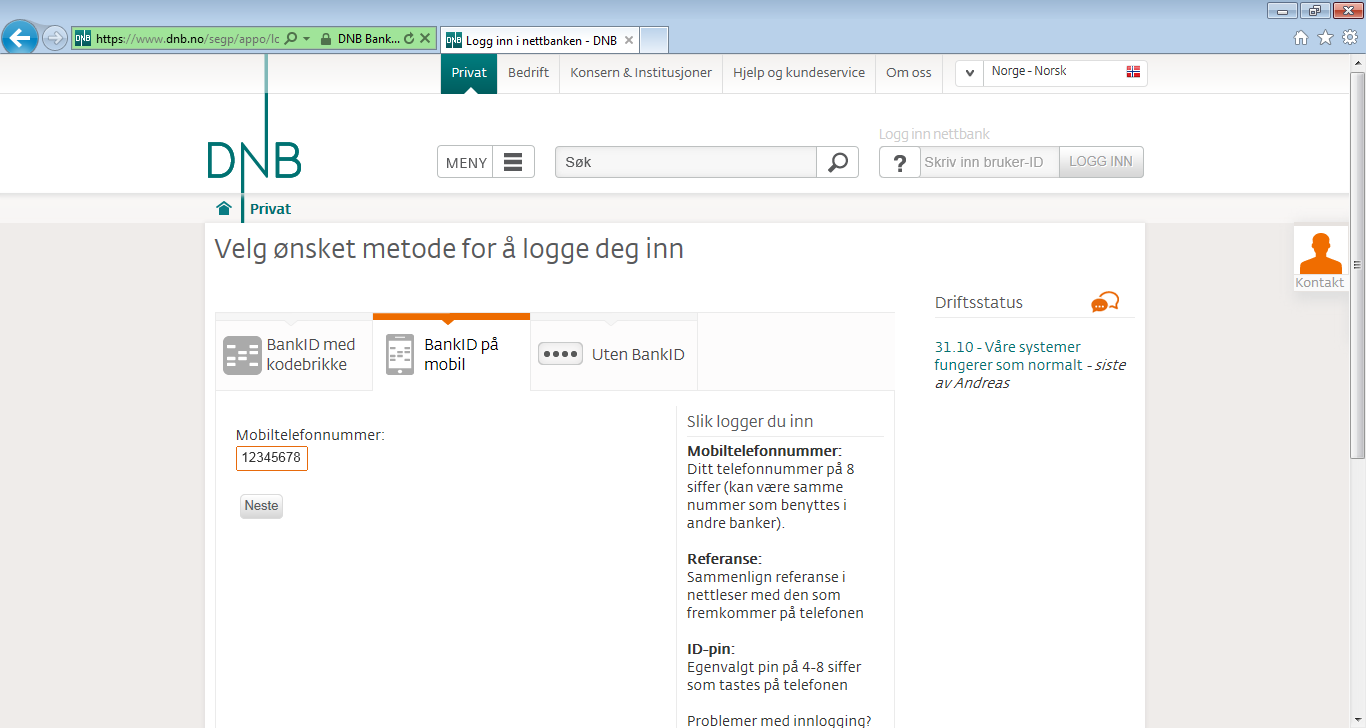The height and width of the screenshot is (728, 1366).
Task: Select the 'Uten BankID' tab
Action: (x=614, y=354)
